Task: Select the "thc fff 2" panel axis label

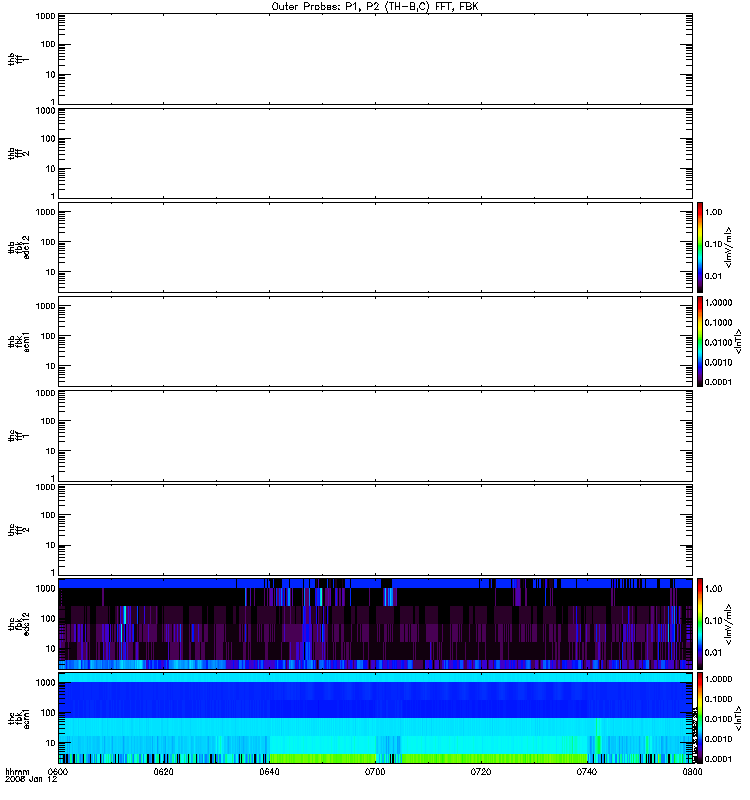Action: coord(18,530)
